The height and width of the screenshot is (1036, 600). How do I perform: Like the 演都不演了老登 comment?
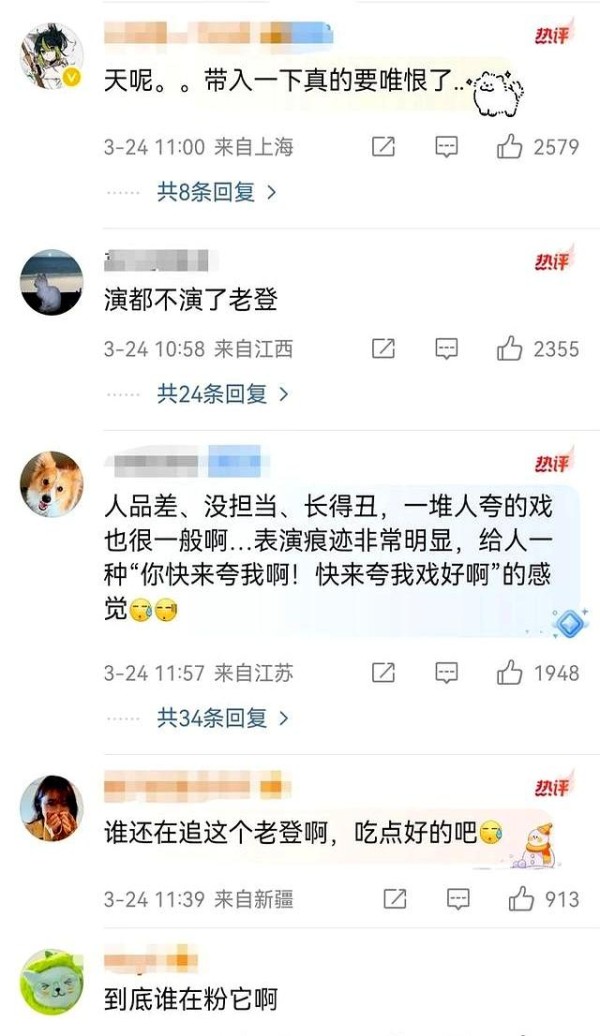(509, 348)
